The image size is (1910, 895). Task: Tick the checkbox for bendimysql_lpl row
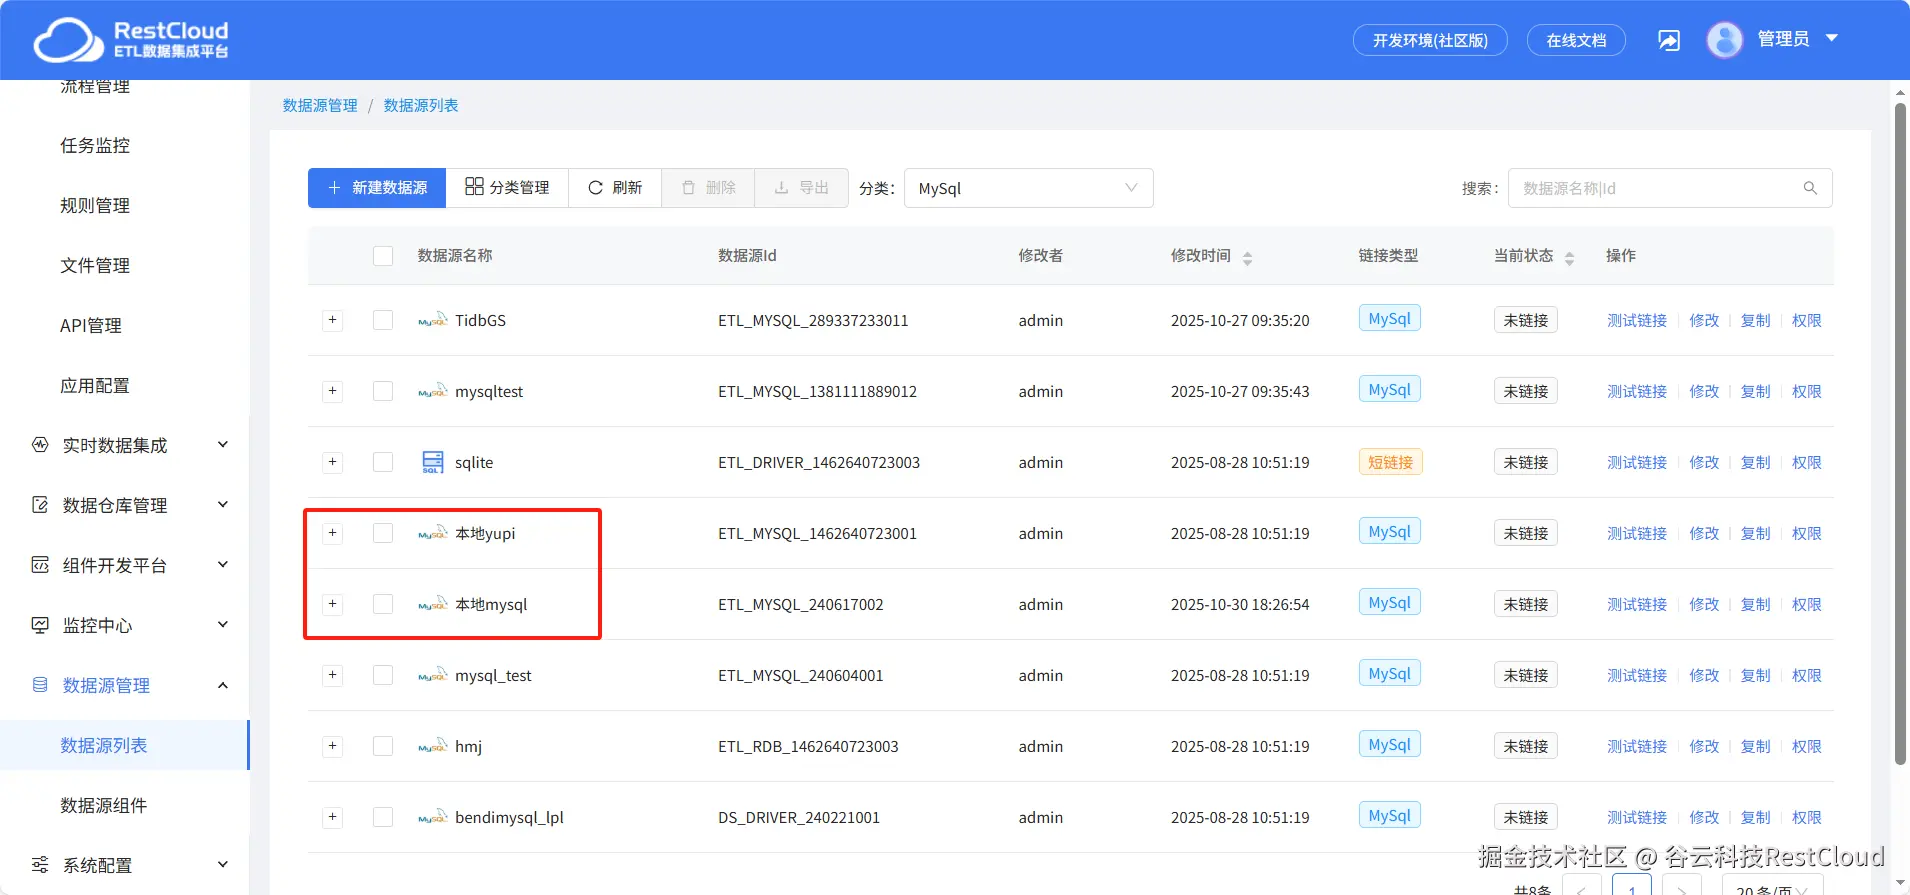(383, 817)
